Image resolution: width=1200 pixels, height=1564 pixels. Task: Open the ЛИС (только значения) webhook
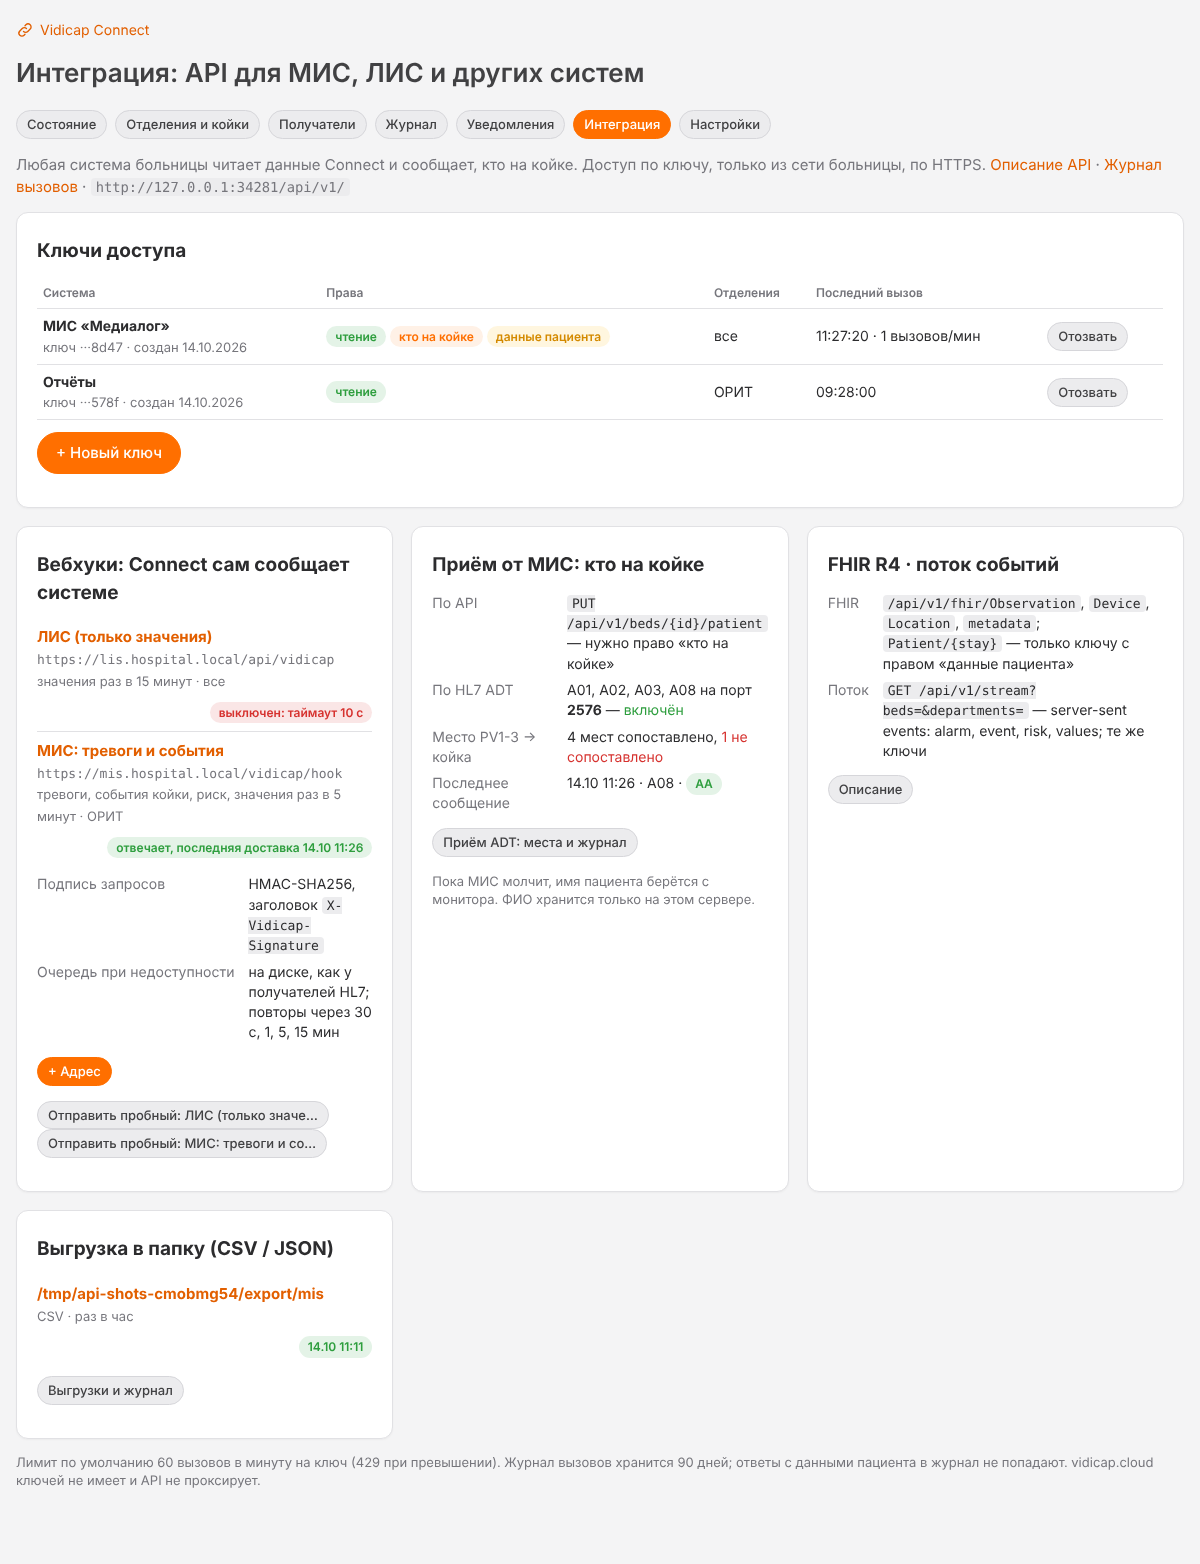124,637
